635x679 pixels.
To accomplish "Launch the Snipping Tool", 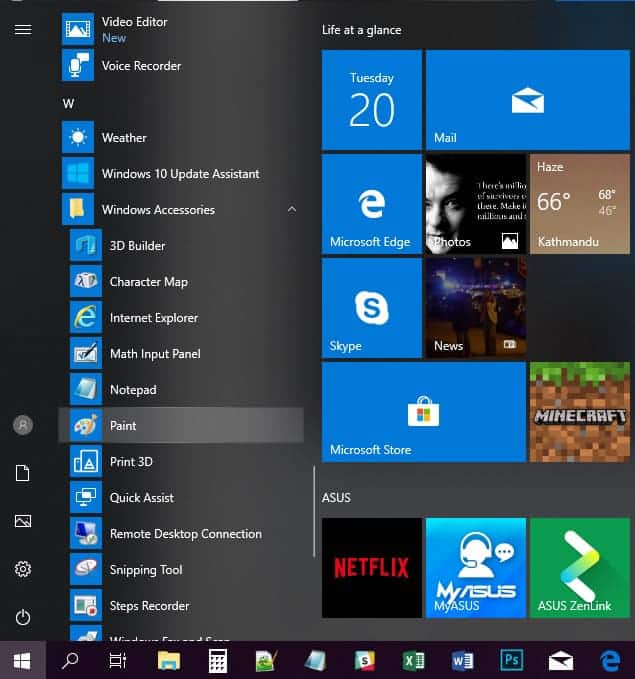I will coord(182,569).
